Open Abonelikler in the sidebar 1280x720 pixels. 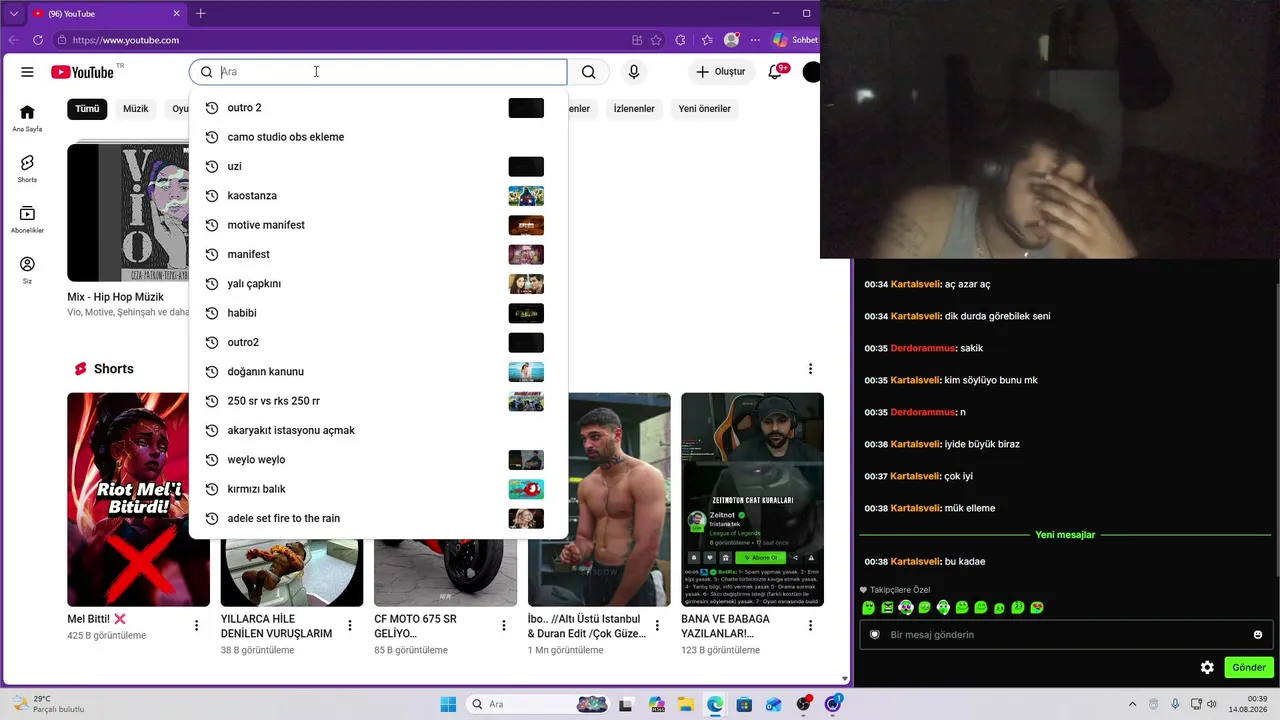tap(27, 220)
